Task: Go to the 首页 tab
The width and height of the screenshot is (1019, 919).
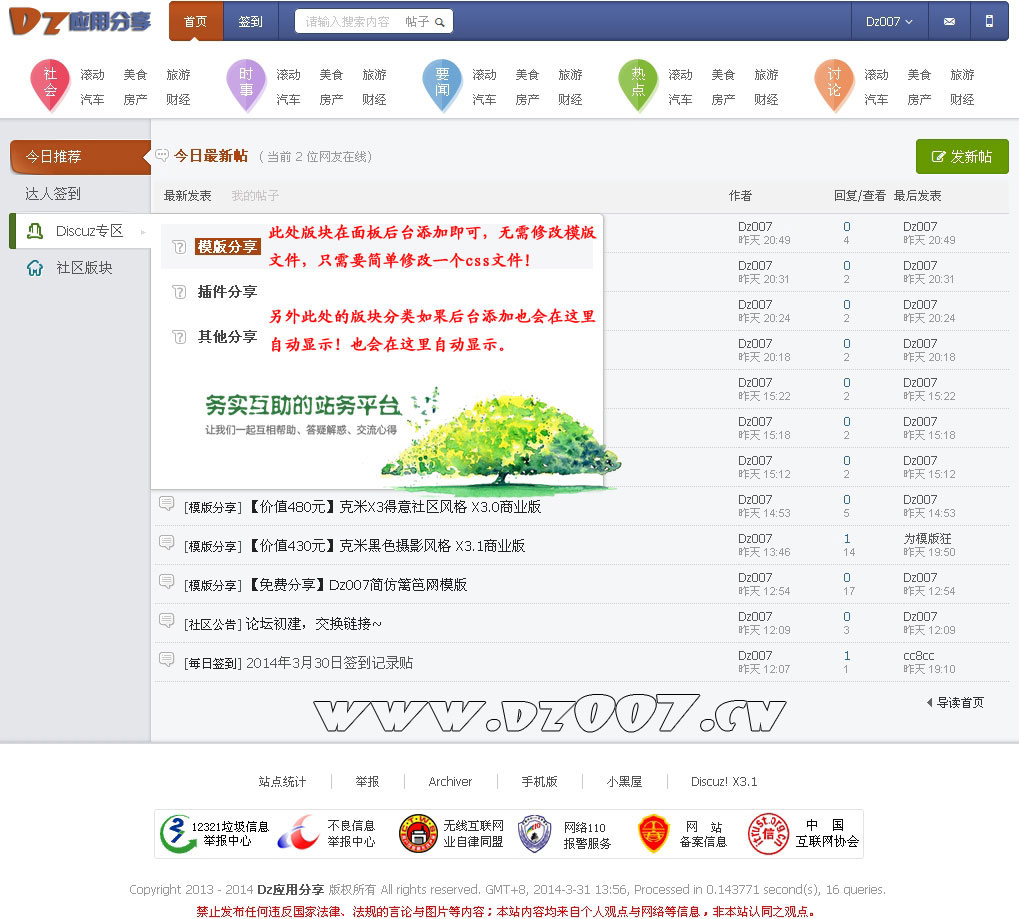Action: pos(196,21)
